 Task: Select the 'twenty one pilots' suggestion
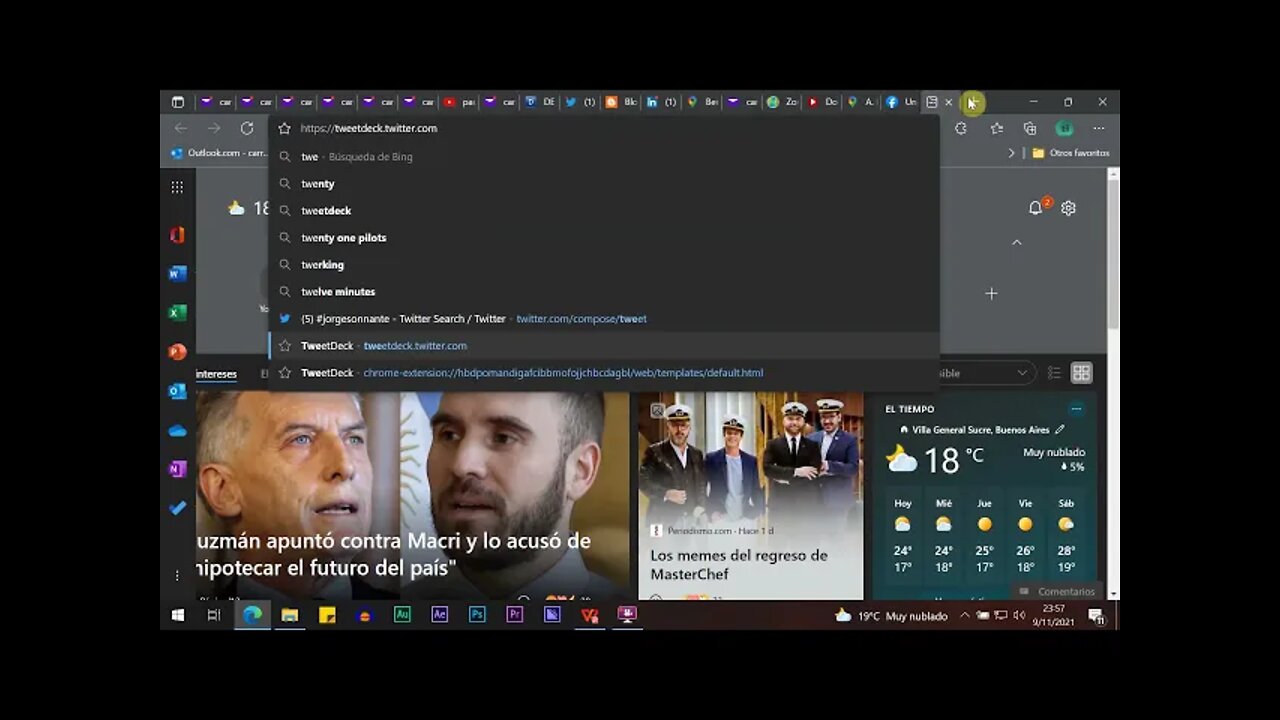[604, 238]
